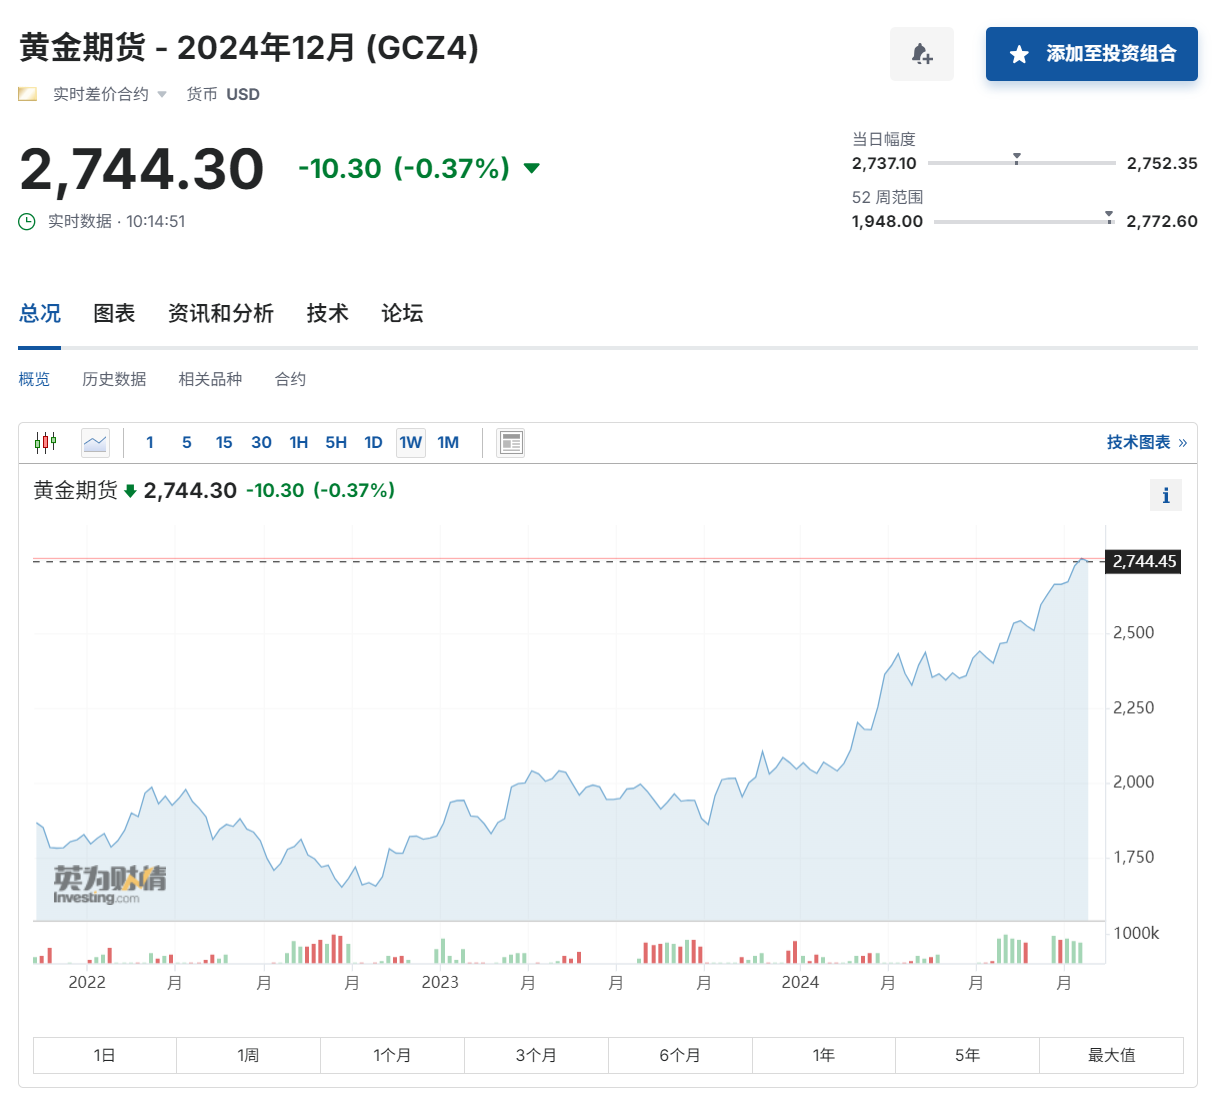The width and height of the screenshot is (1217, 1113).
Task: Select the candlestick chart type icon
Action: 44,441
